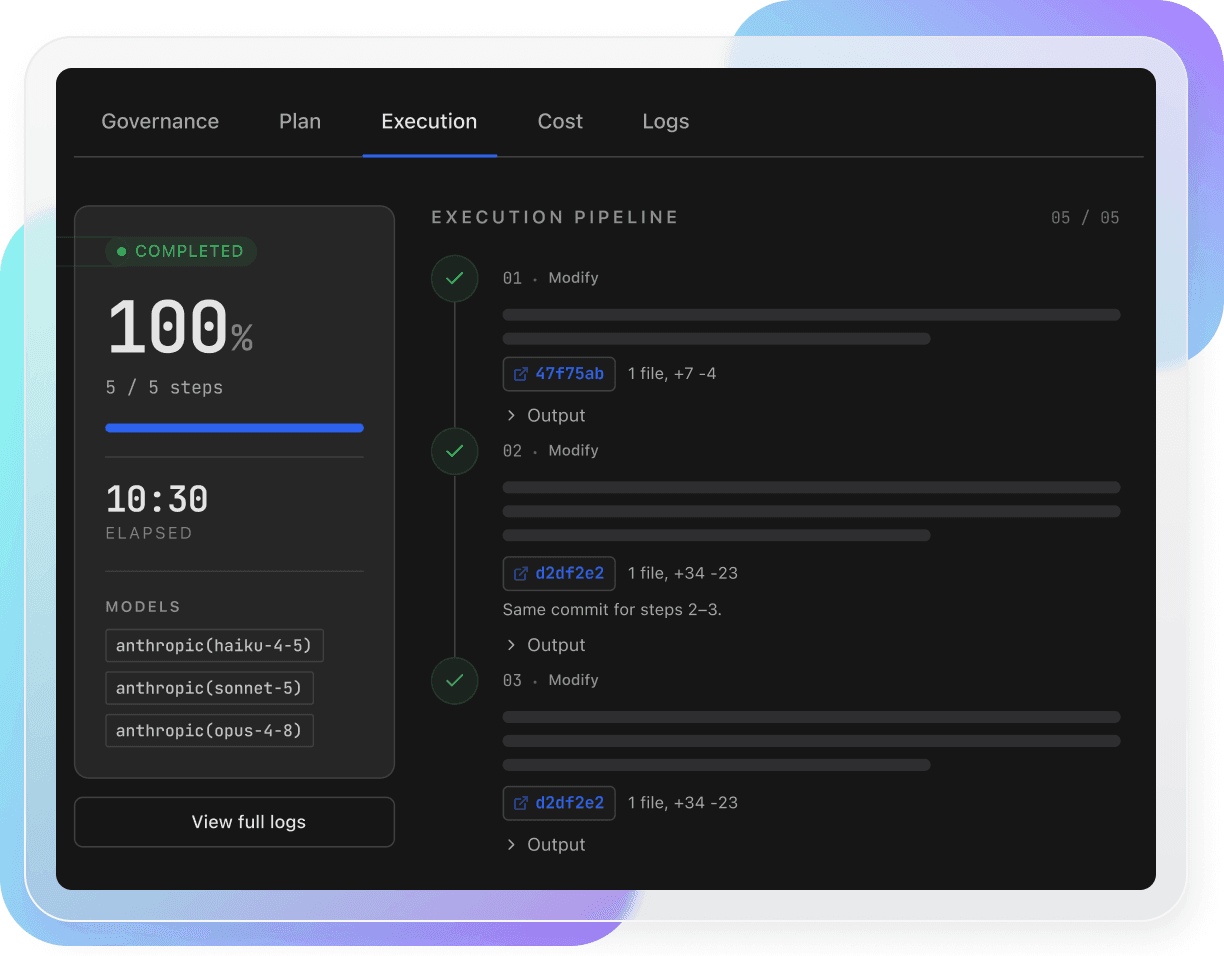Click the "05 / 05" pipeline counter
This screenshot has height=956, width=1224.
pyautogui.click(x=1085, y=218)
